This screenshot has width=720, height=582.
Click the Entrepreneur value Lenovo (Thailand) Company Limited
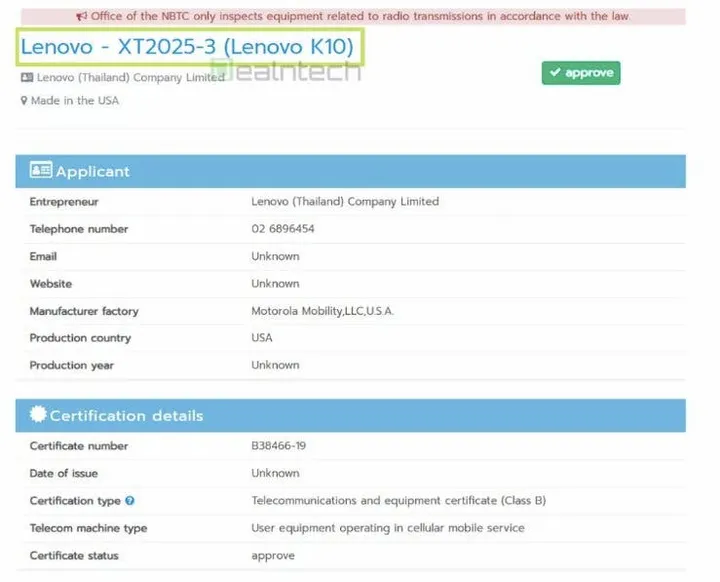345,202
